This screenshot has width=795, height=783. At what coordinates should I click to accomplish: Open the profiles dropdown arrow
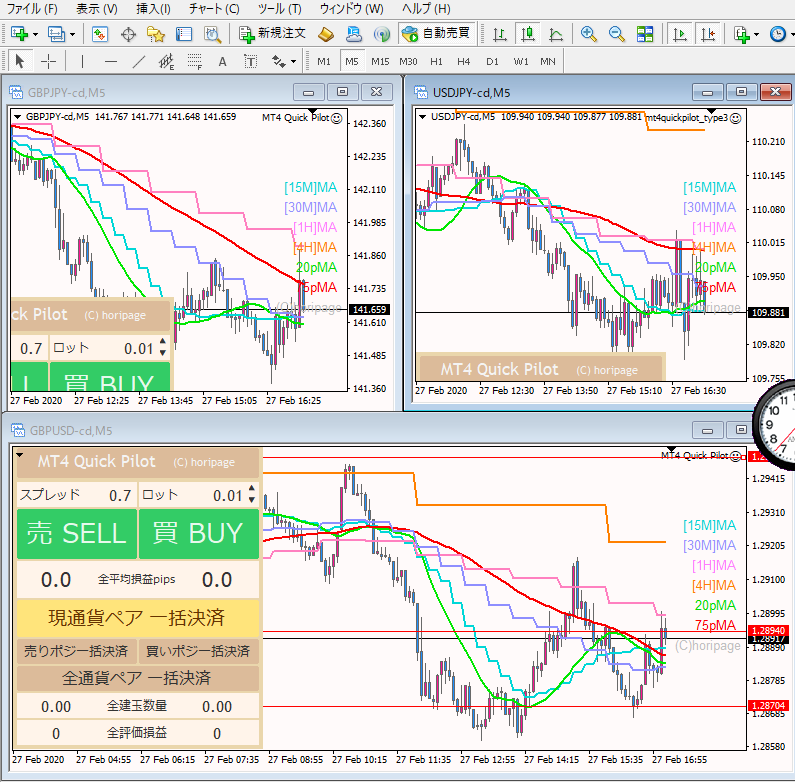pyautogui.click(x=72, y=34)
